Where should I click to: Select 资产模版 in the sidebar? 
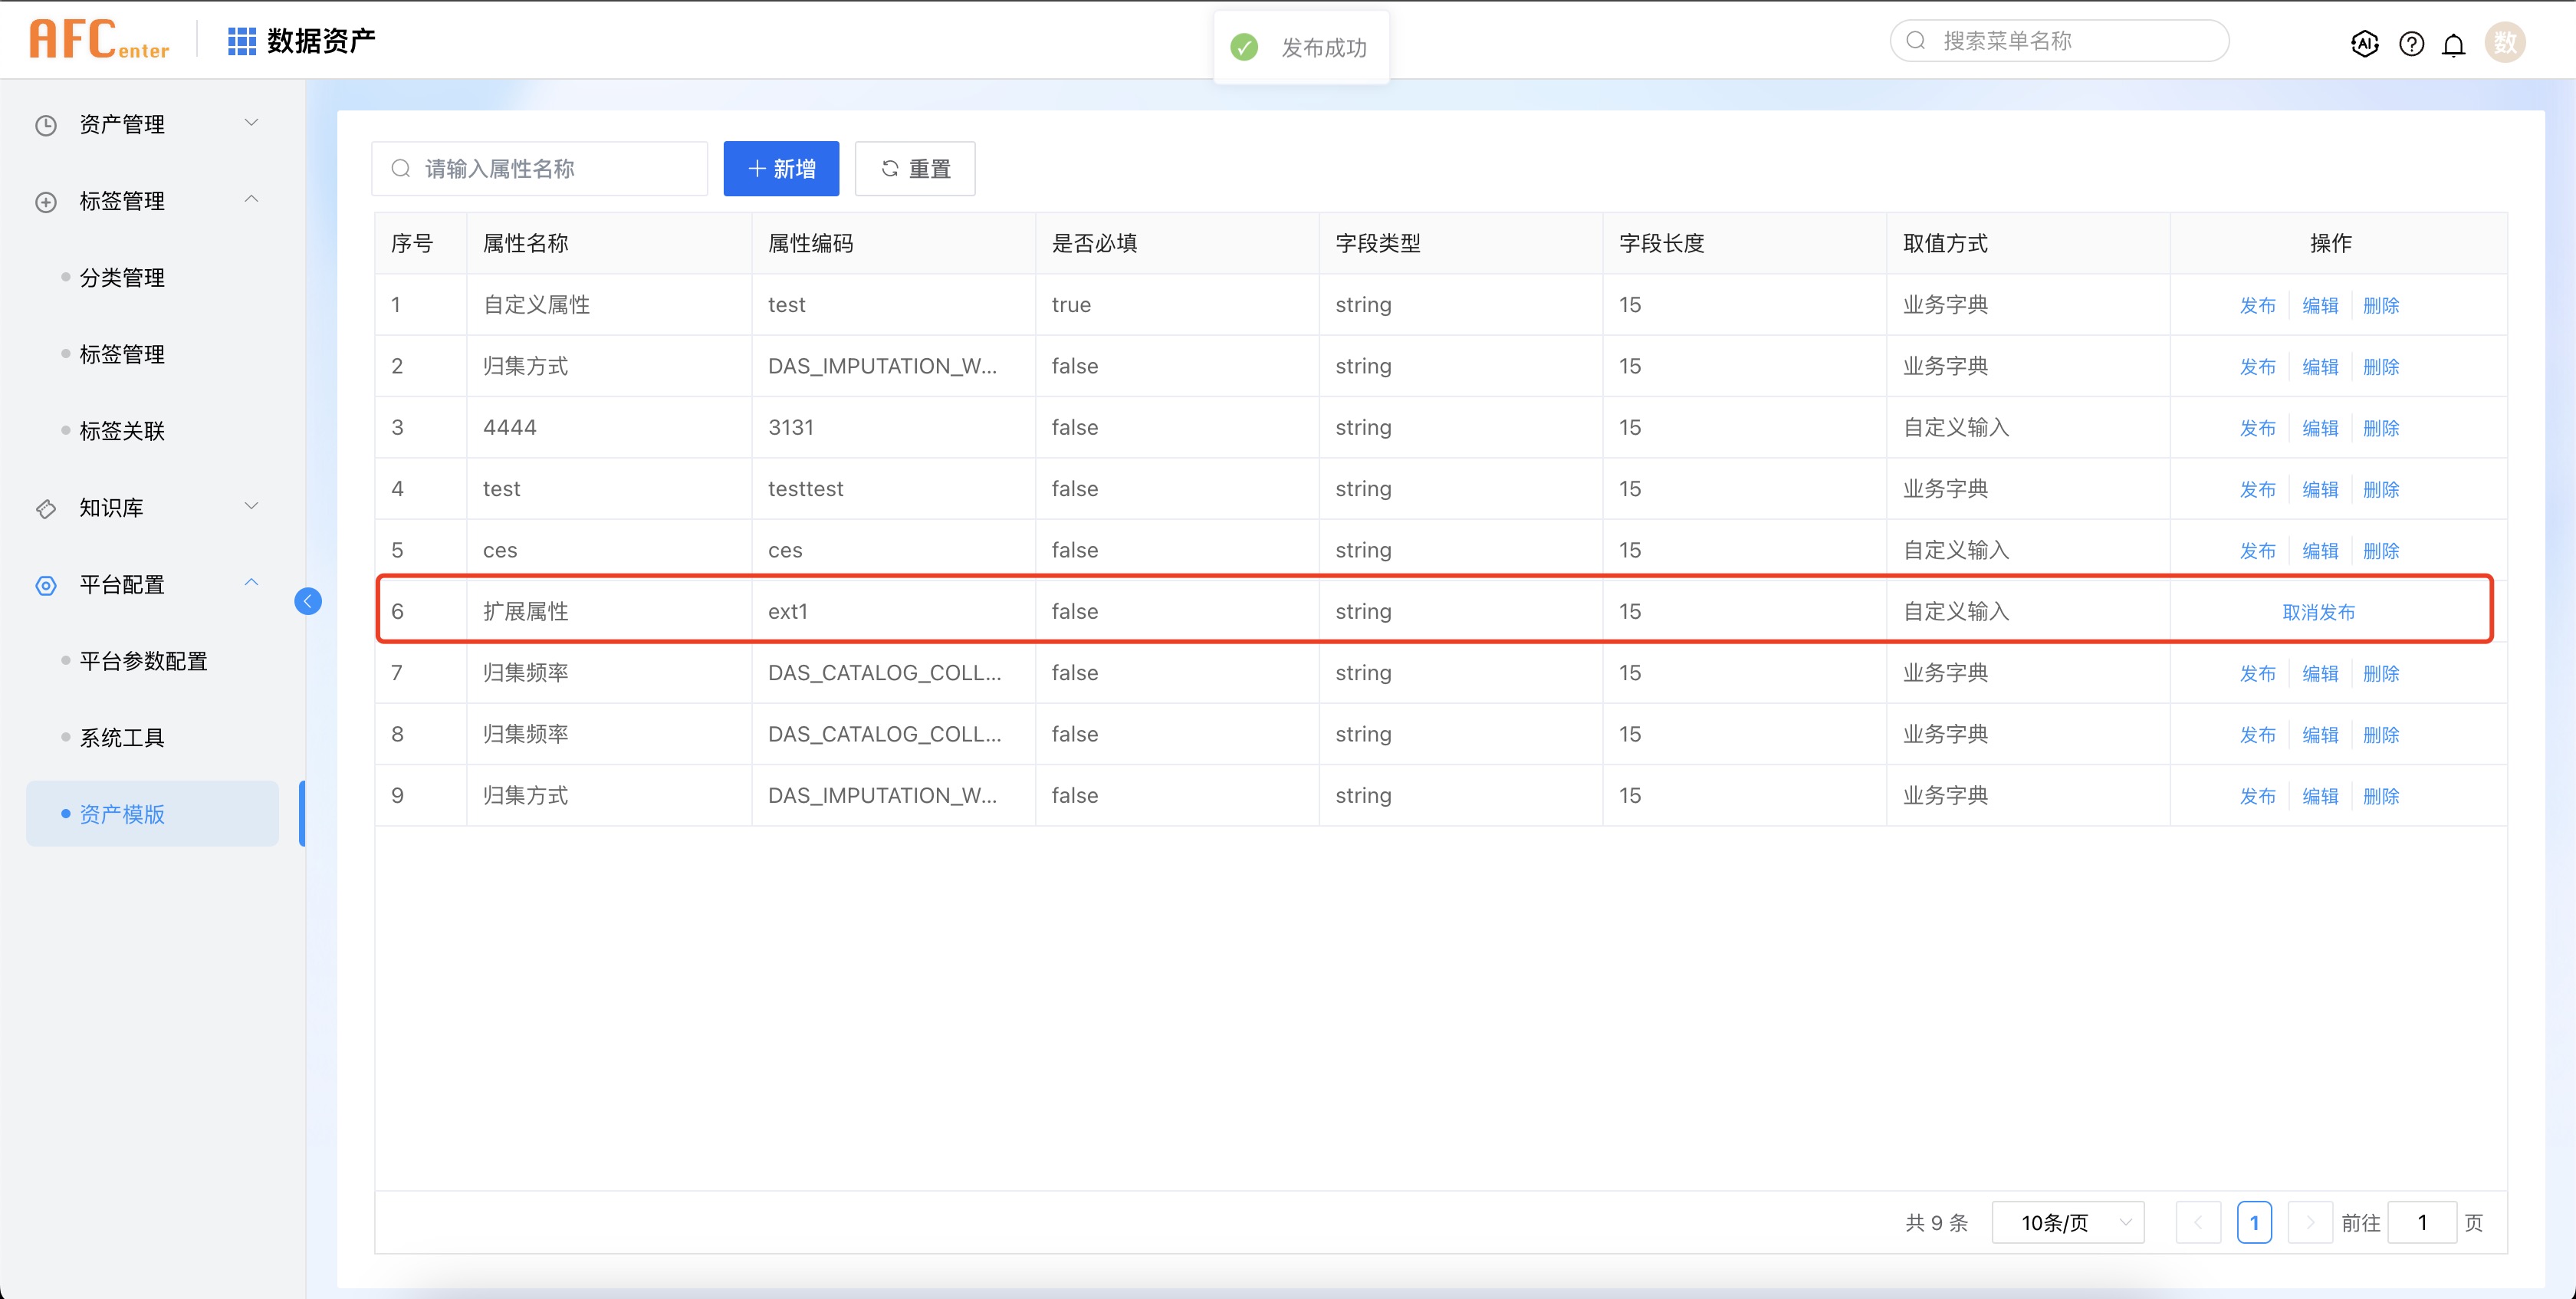coord(152,814)
